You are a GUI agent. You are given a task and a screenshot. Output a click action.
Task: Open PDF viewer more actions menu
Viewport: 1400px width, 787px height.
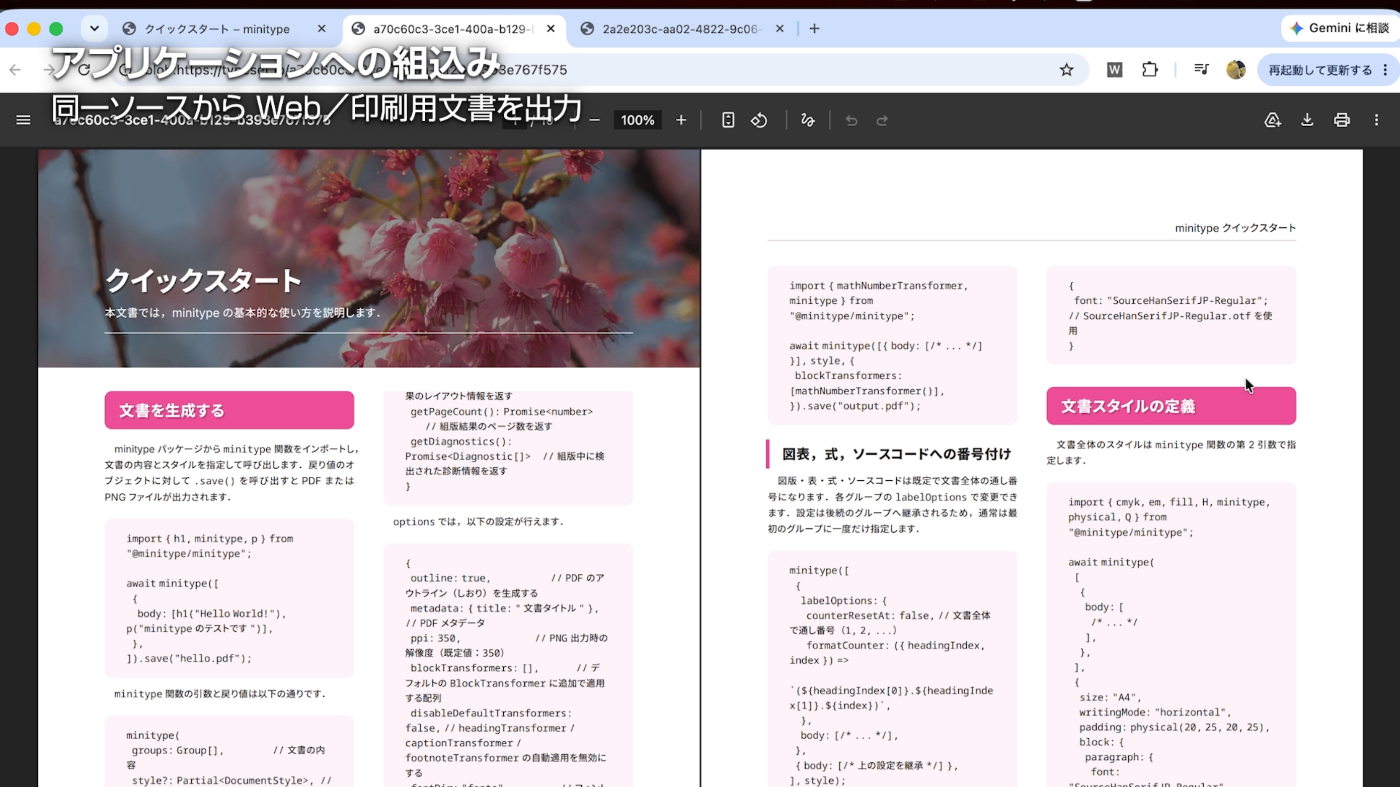click(1377, 120)
